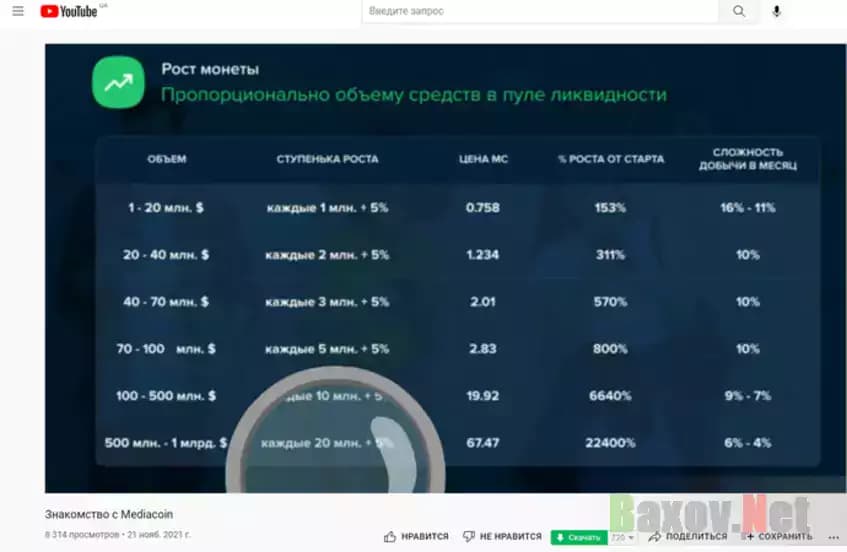847x552 pixels.
Task: Click the video title Знакомство с Mediacoin
Action: [x=109, y=514]
